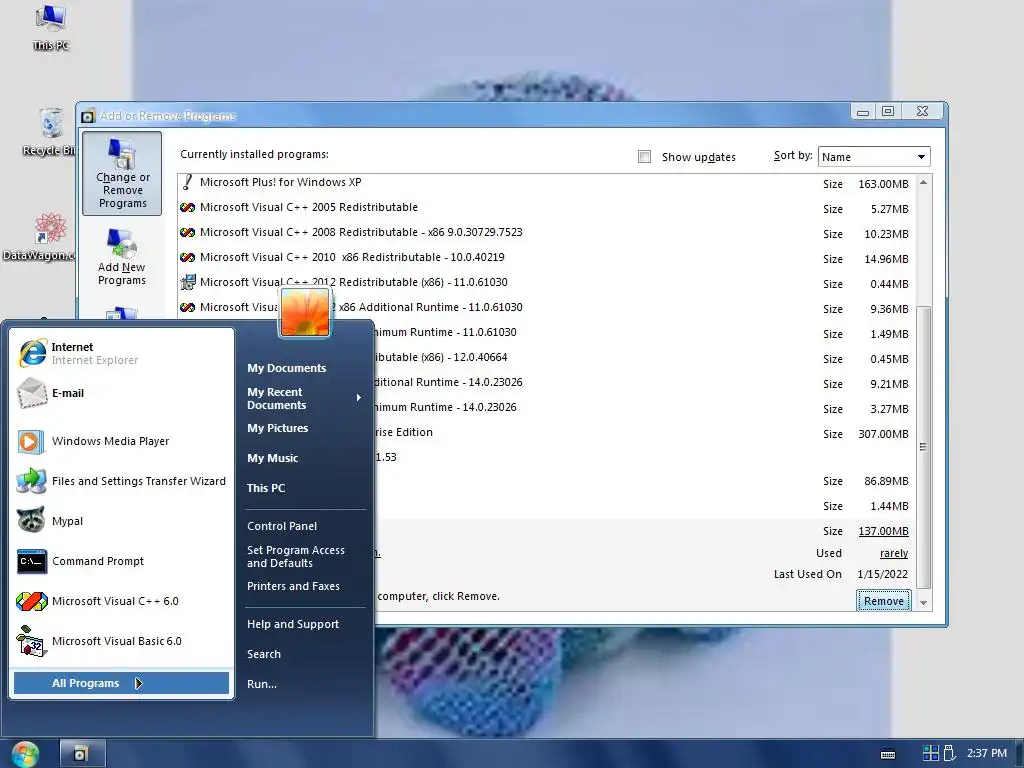Launch Microsoft Visual Basic 6.0
The width and height of the screenshot is (1024, 768).
[x=121, y=641]
